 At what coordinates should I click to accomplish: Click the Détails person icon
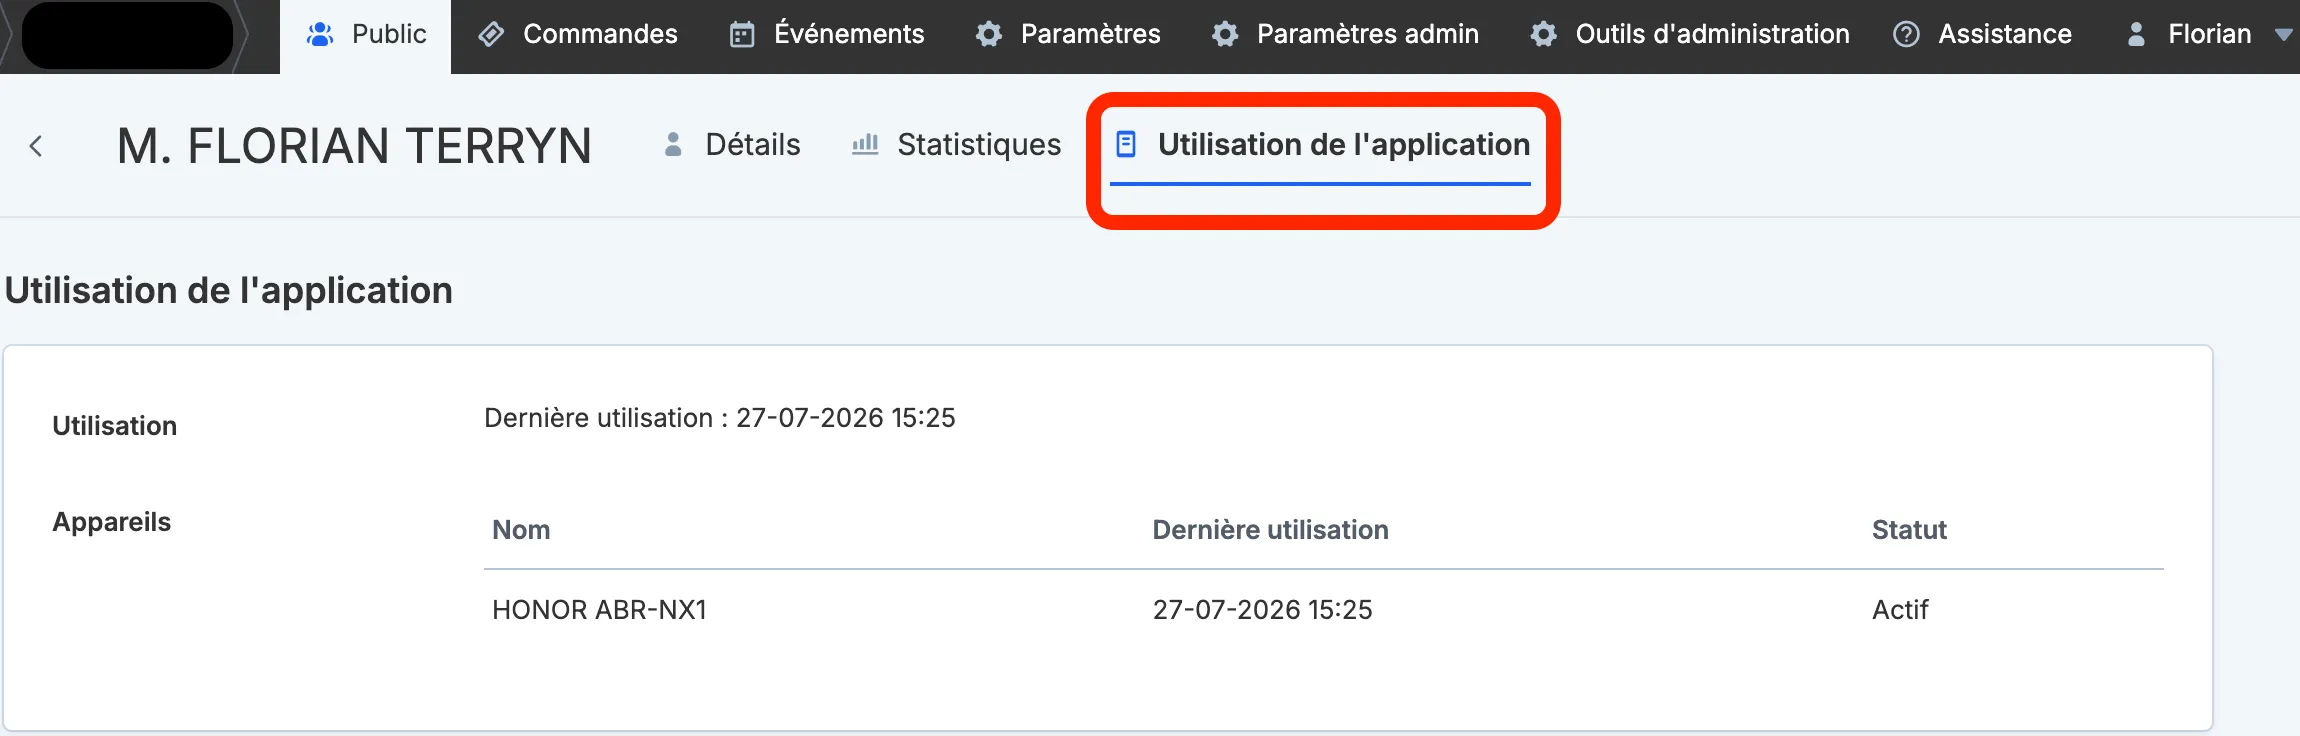click(673, 145)
